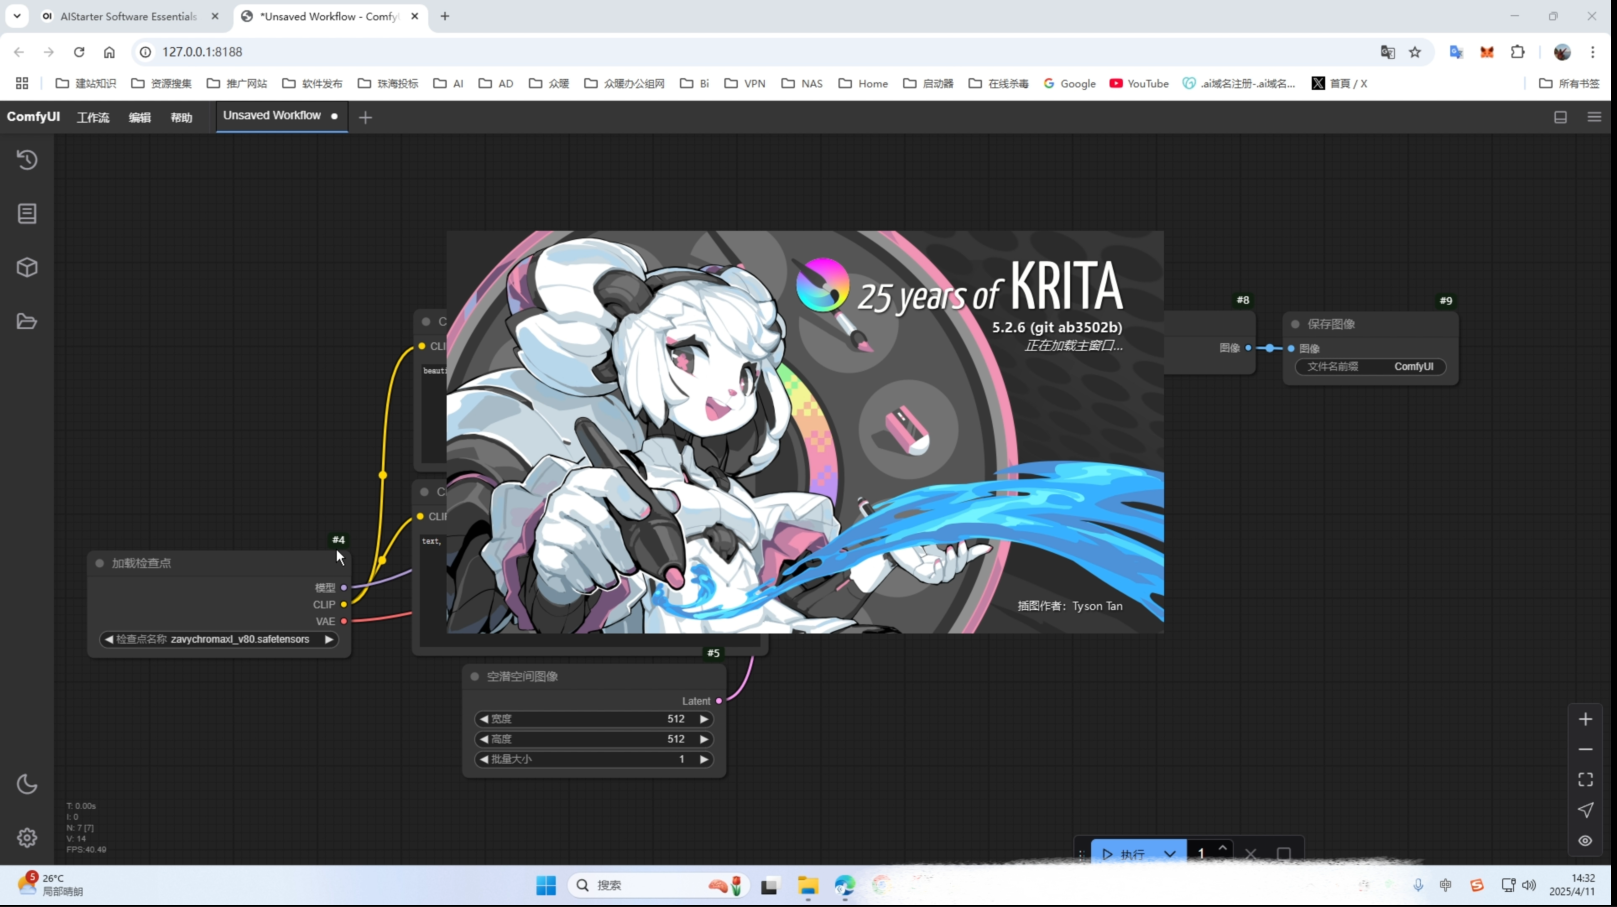Click the VAE output slot
1617x907 pixels.
[x=344, y=621]
